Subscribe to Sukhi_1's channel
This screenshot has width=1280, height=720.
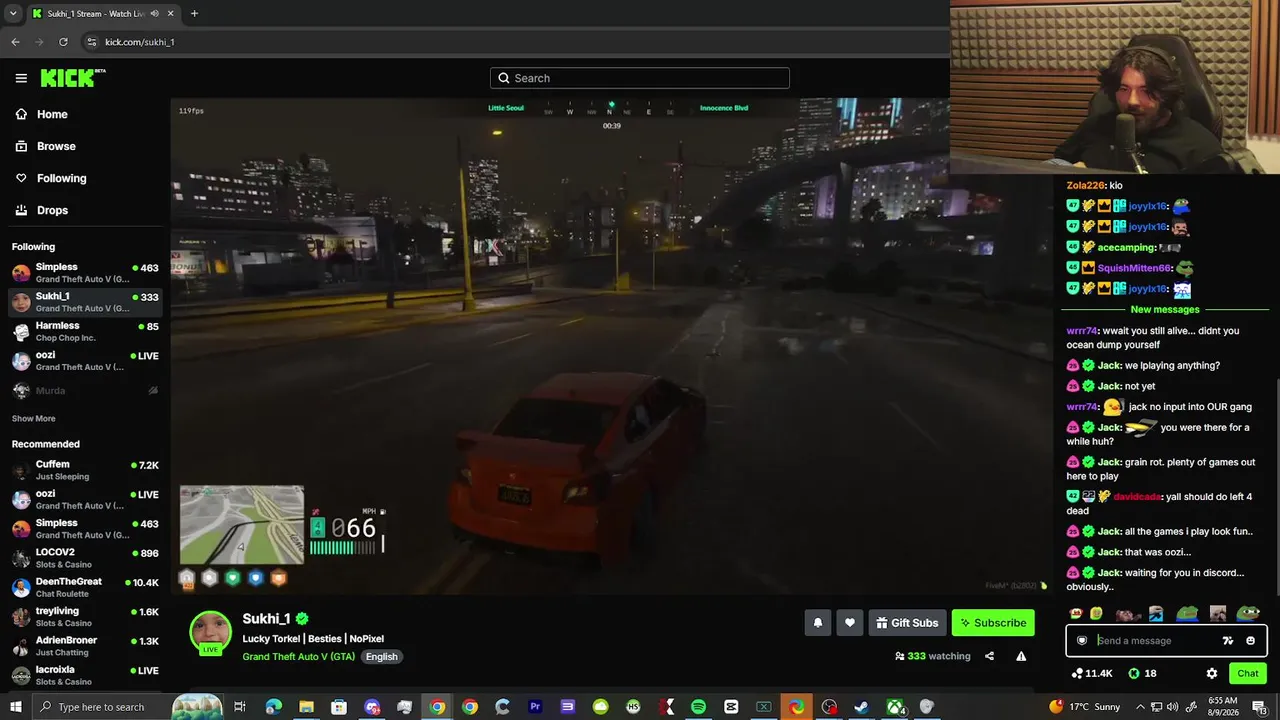pyautogui.click(x=993, y=623)
